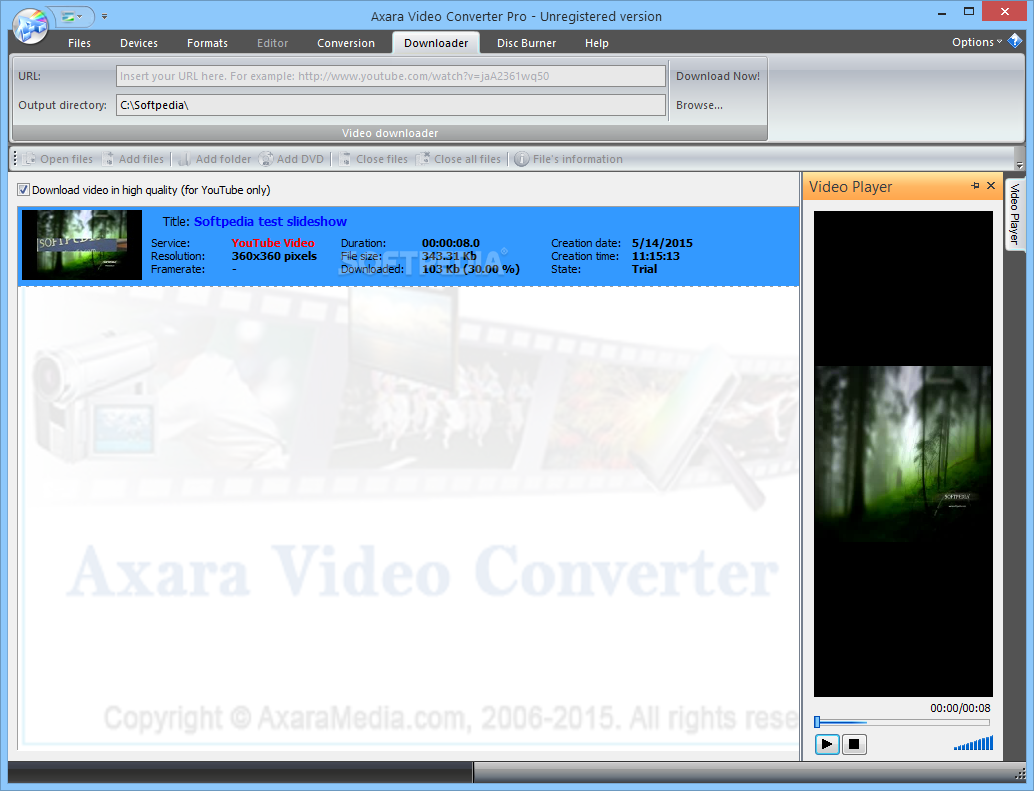This screenshot has height=791, width=1034.
Task: Expand the customize quick access arrow
Action: click(x=104, y=16)
